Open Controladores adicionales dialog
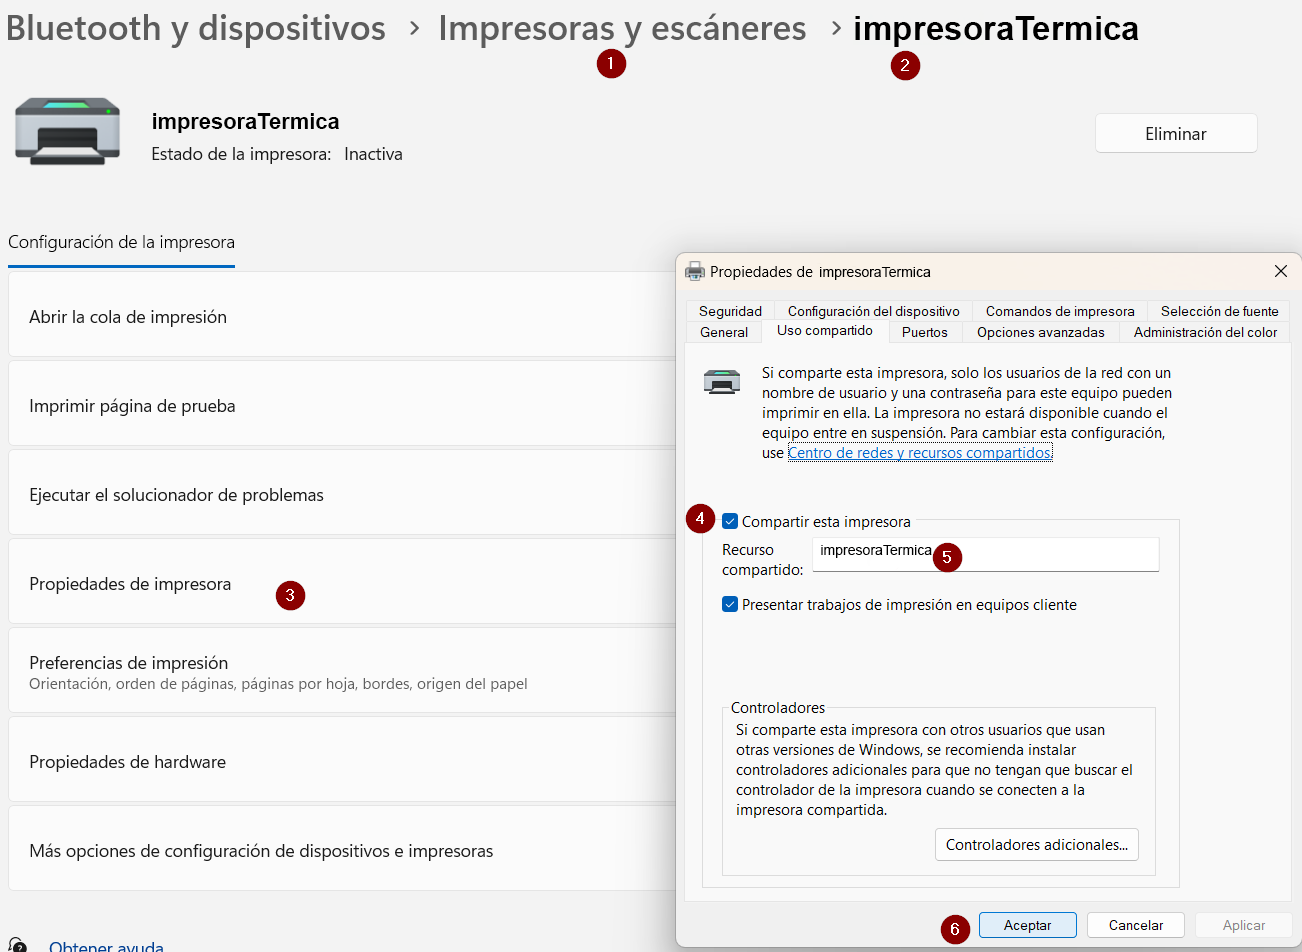The image size is (1302, 952). click(x=1036, y=844)
